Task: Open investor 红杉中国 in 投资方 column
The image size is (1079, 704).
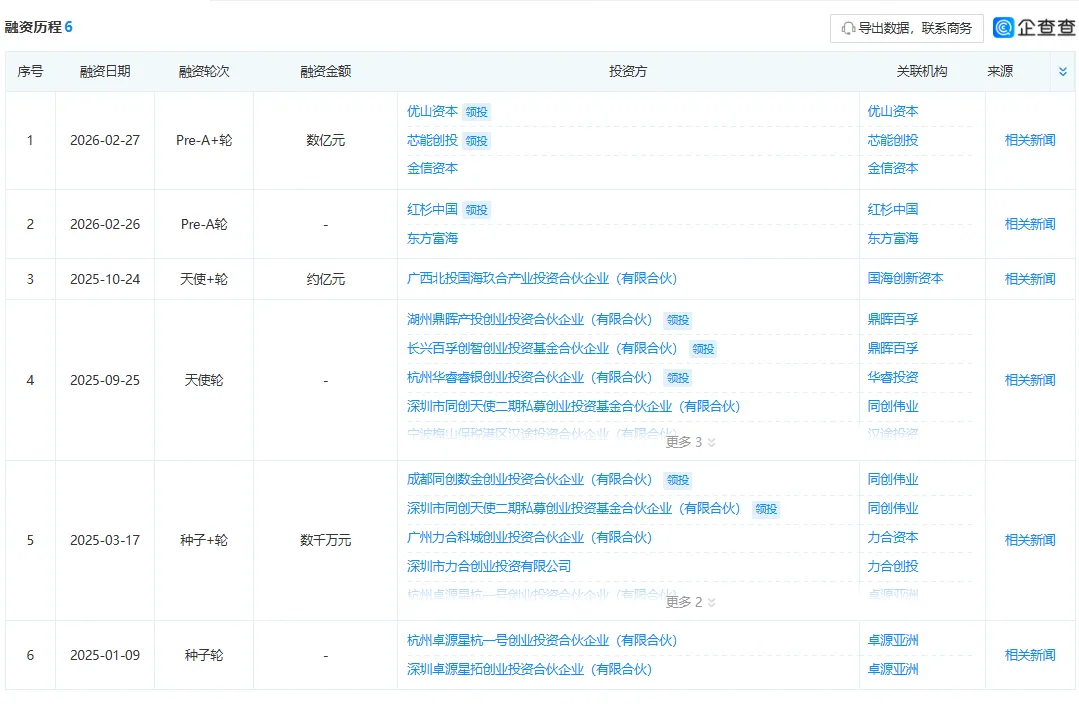Action: [432, 209]
